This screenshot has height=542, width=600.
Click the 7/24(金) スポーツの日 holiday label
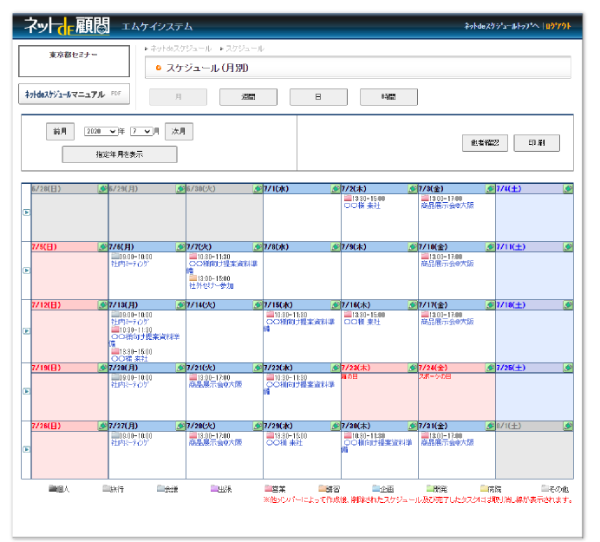click(x=435, y=376)
